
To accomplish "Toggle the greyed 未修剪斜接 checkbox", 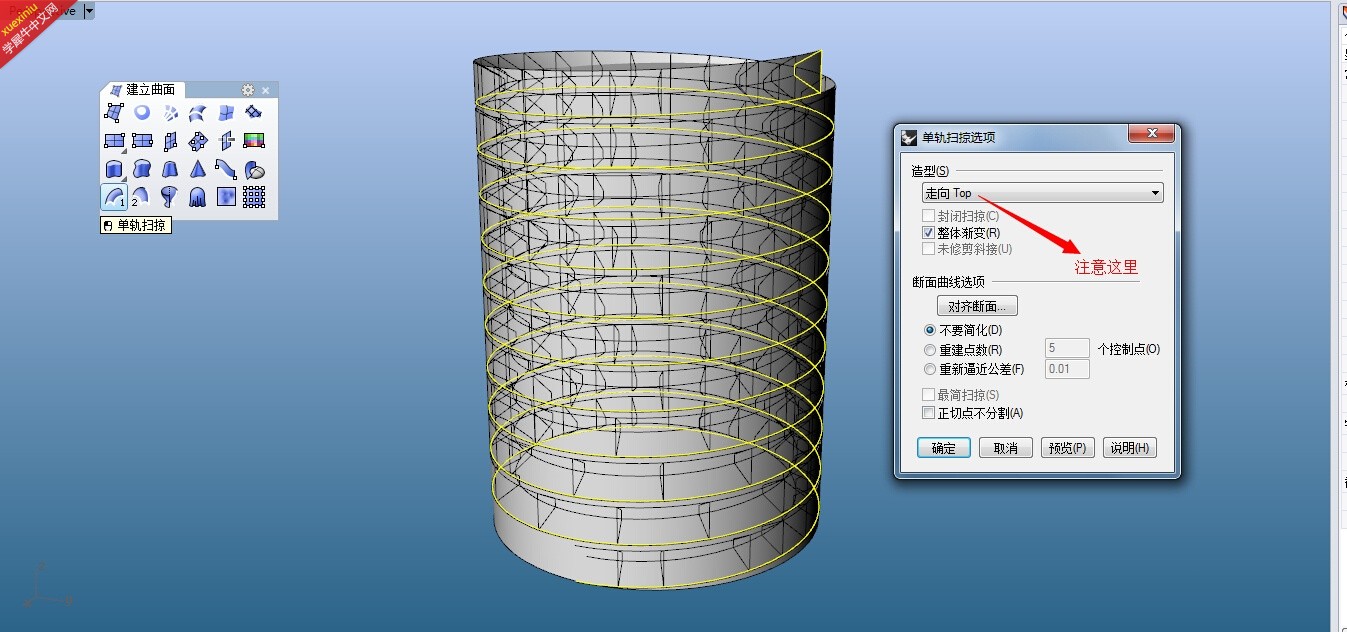I will [x=928, y=249].
